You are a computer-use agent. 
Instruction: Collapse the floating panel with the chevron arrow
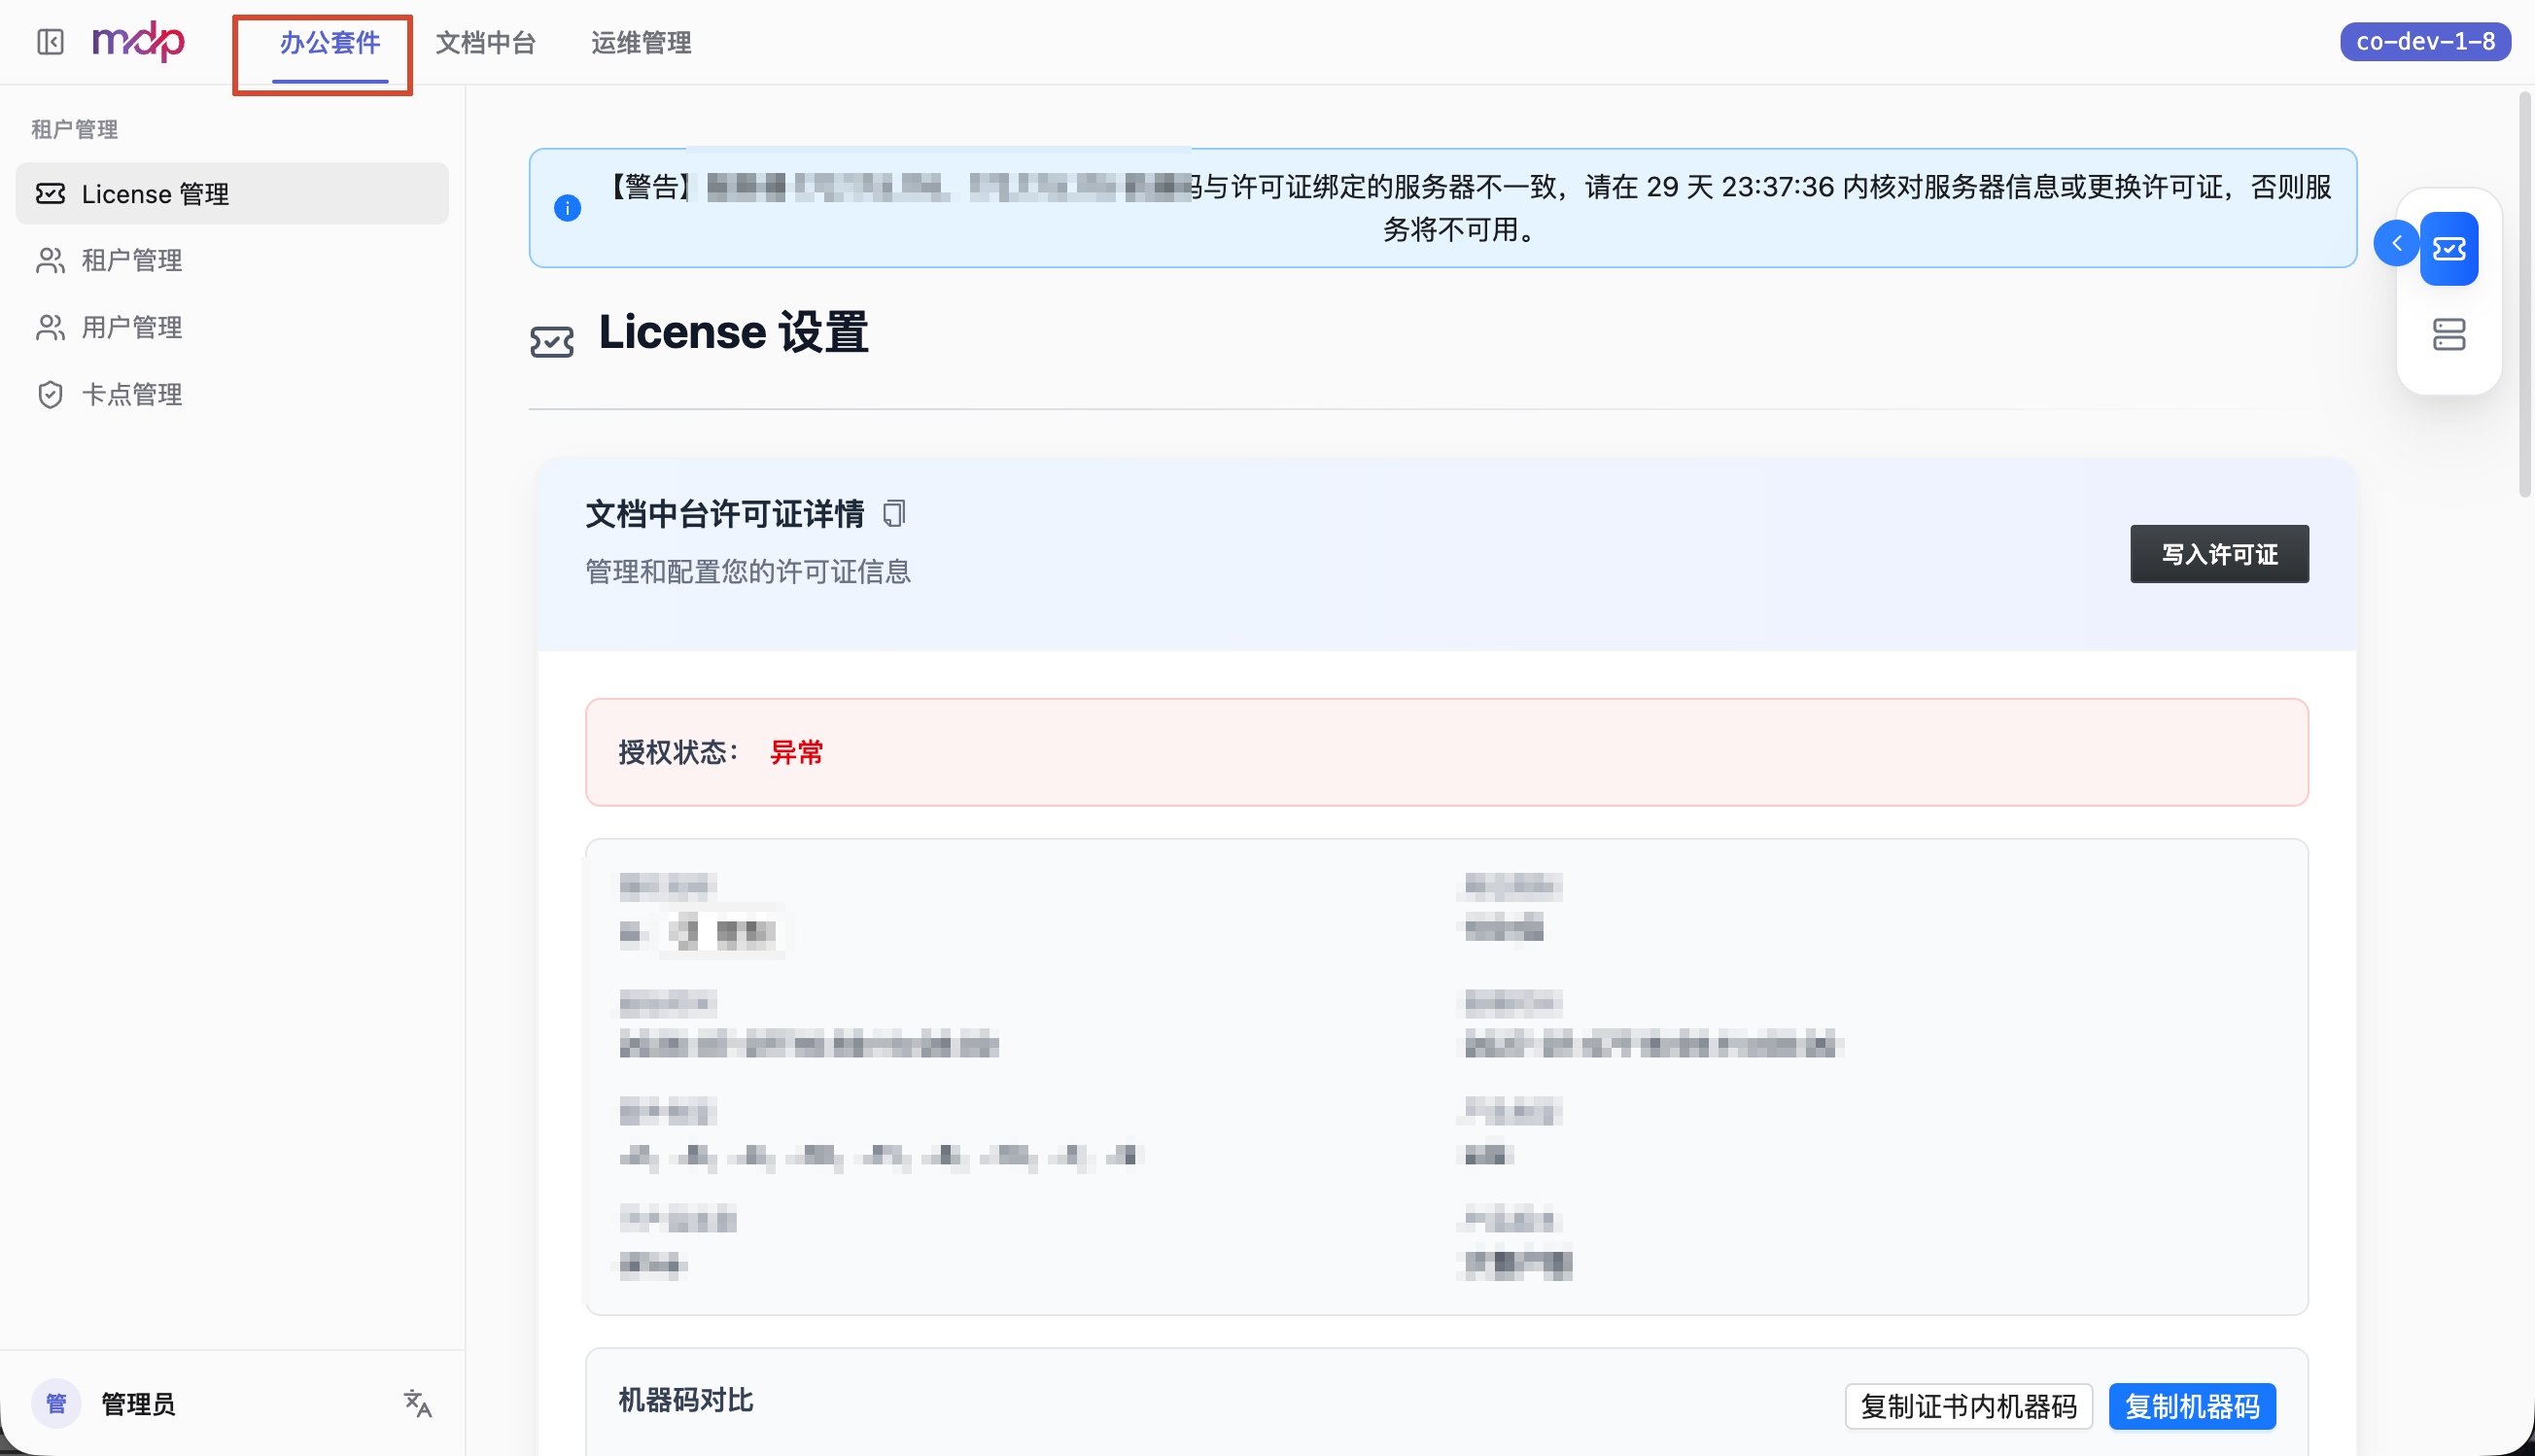pyautogui.click(x=2397, y=243)
